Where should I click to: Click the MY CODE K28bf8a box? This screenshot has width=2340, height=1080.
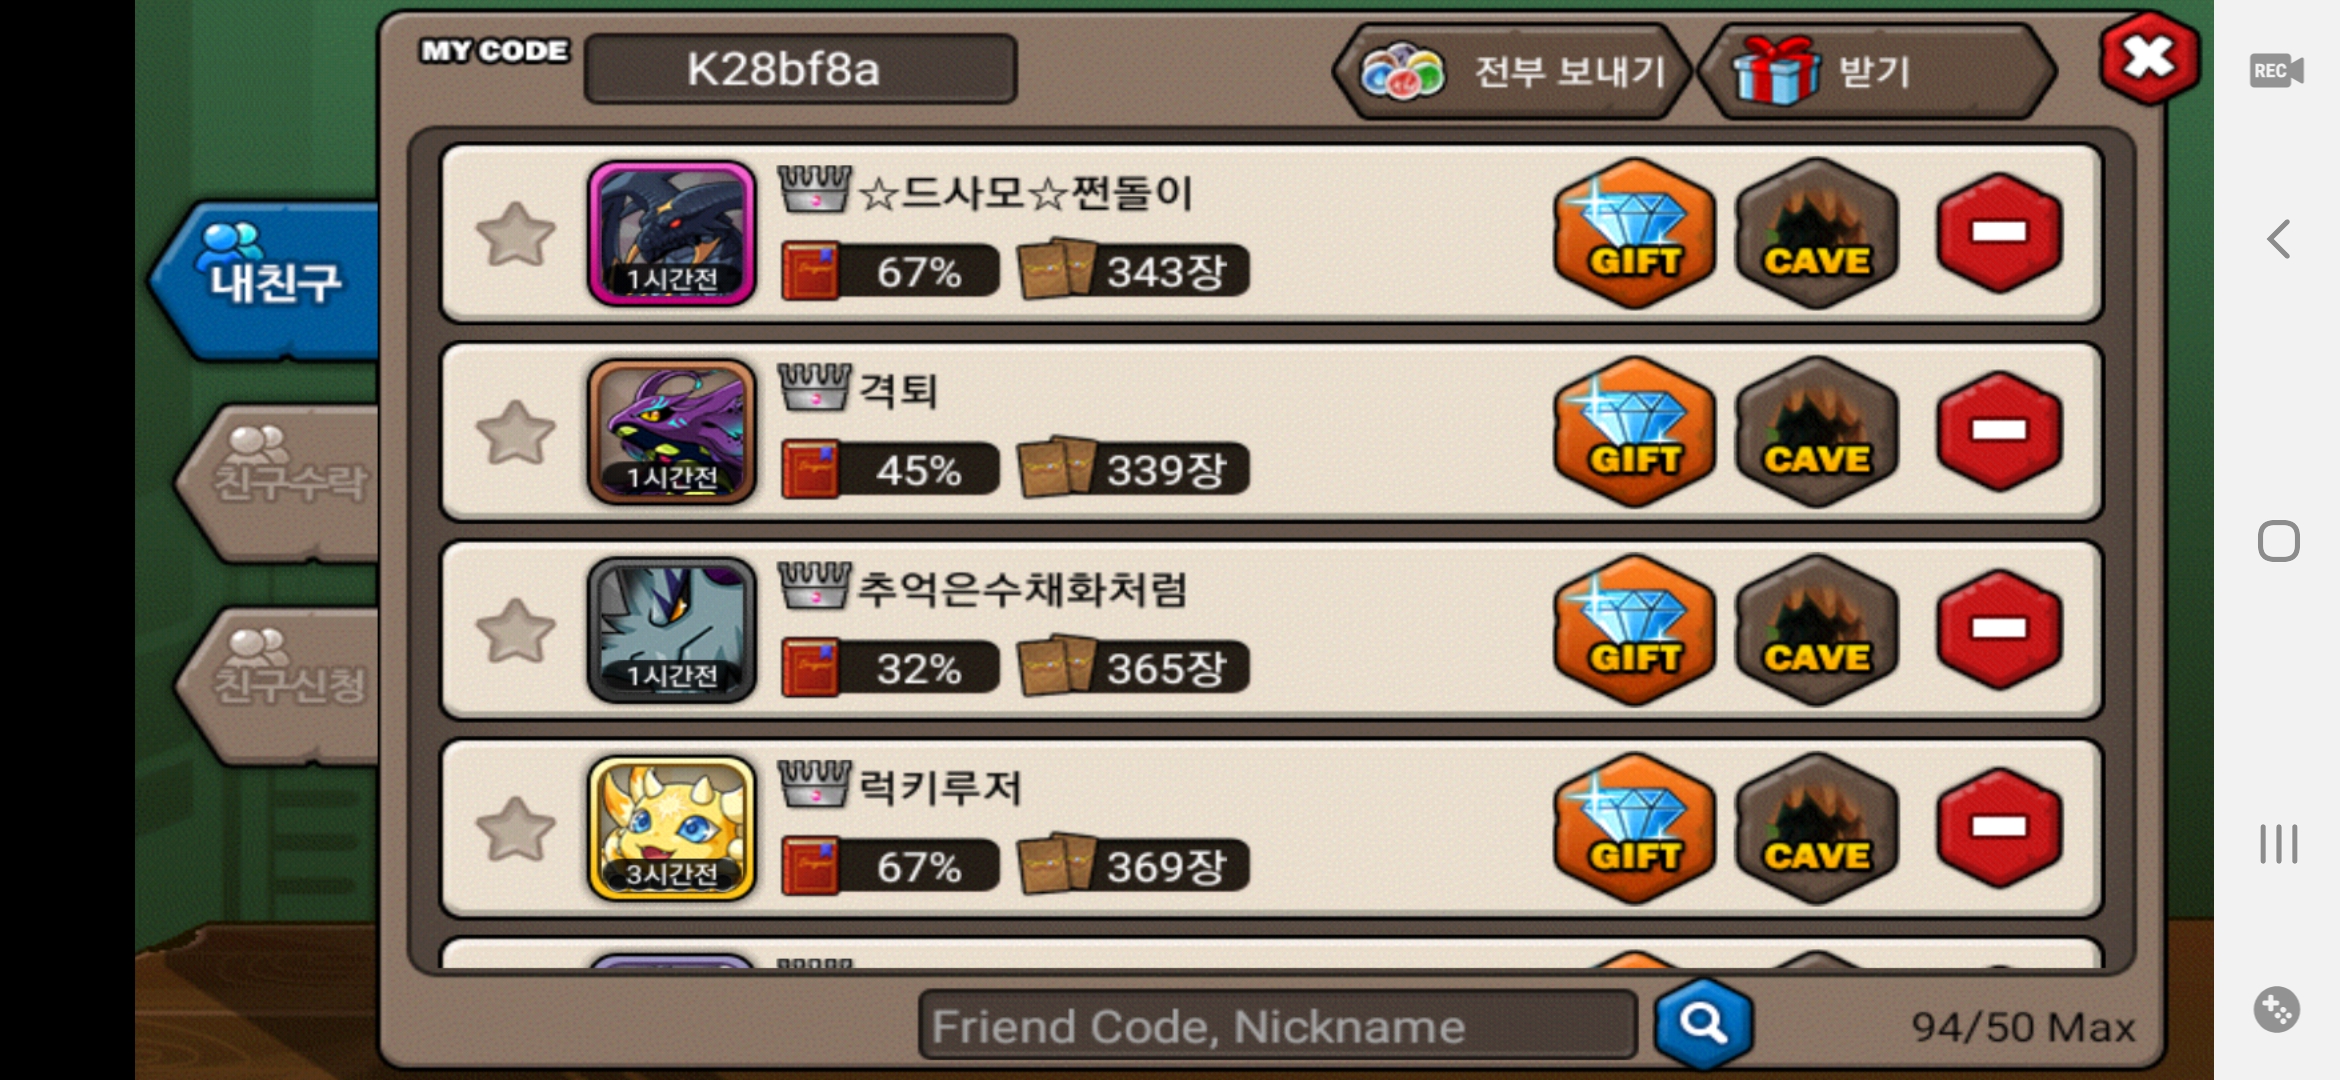[x=800, y=69]
